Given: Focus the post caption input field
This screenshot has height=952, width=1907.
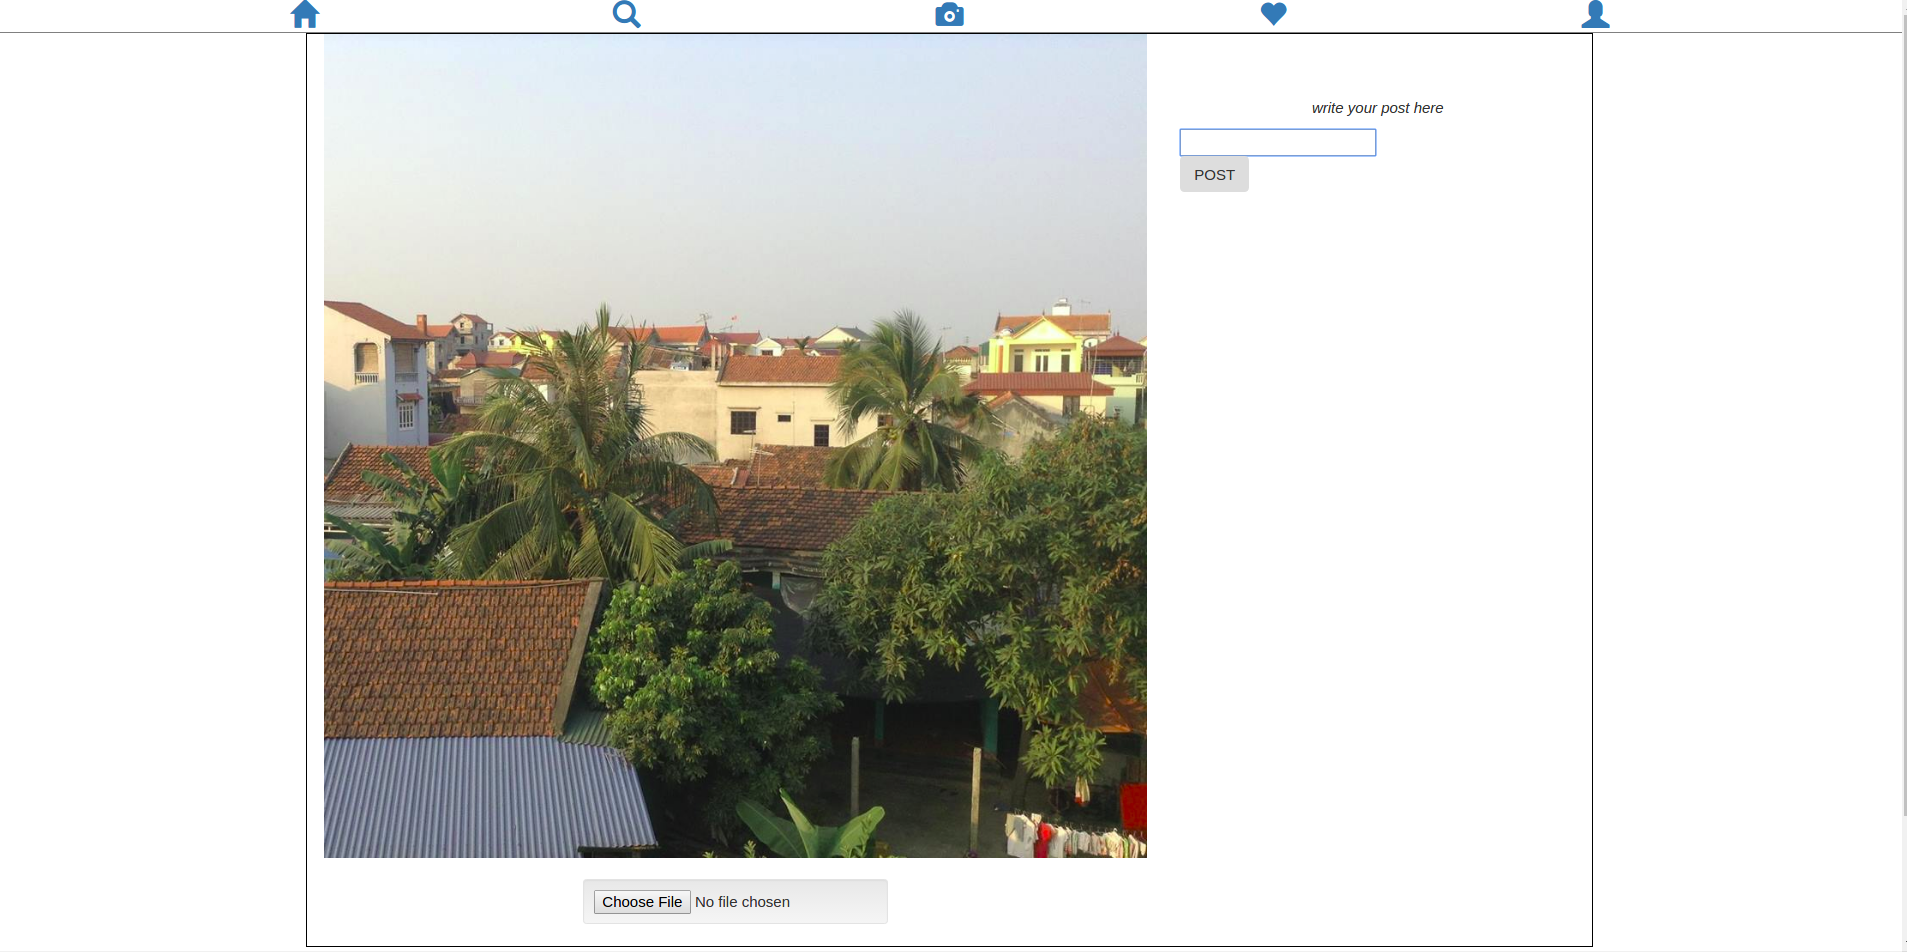Looking at the screenshot, I should [x=1278, y=142].
